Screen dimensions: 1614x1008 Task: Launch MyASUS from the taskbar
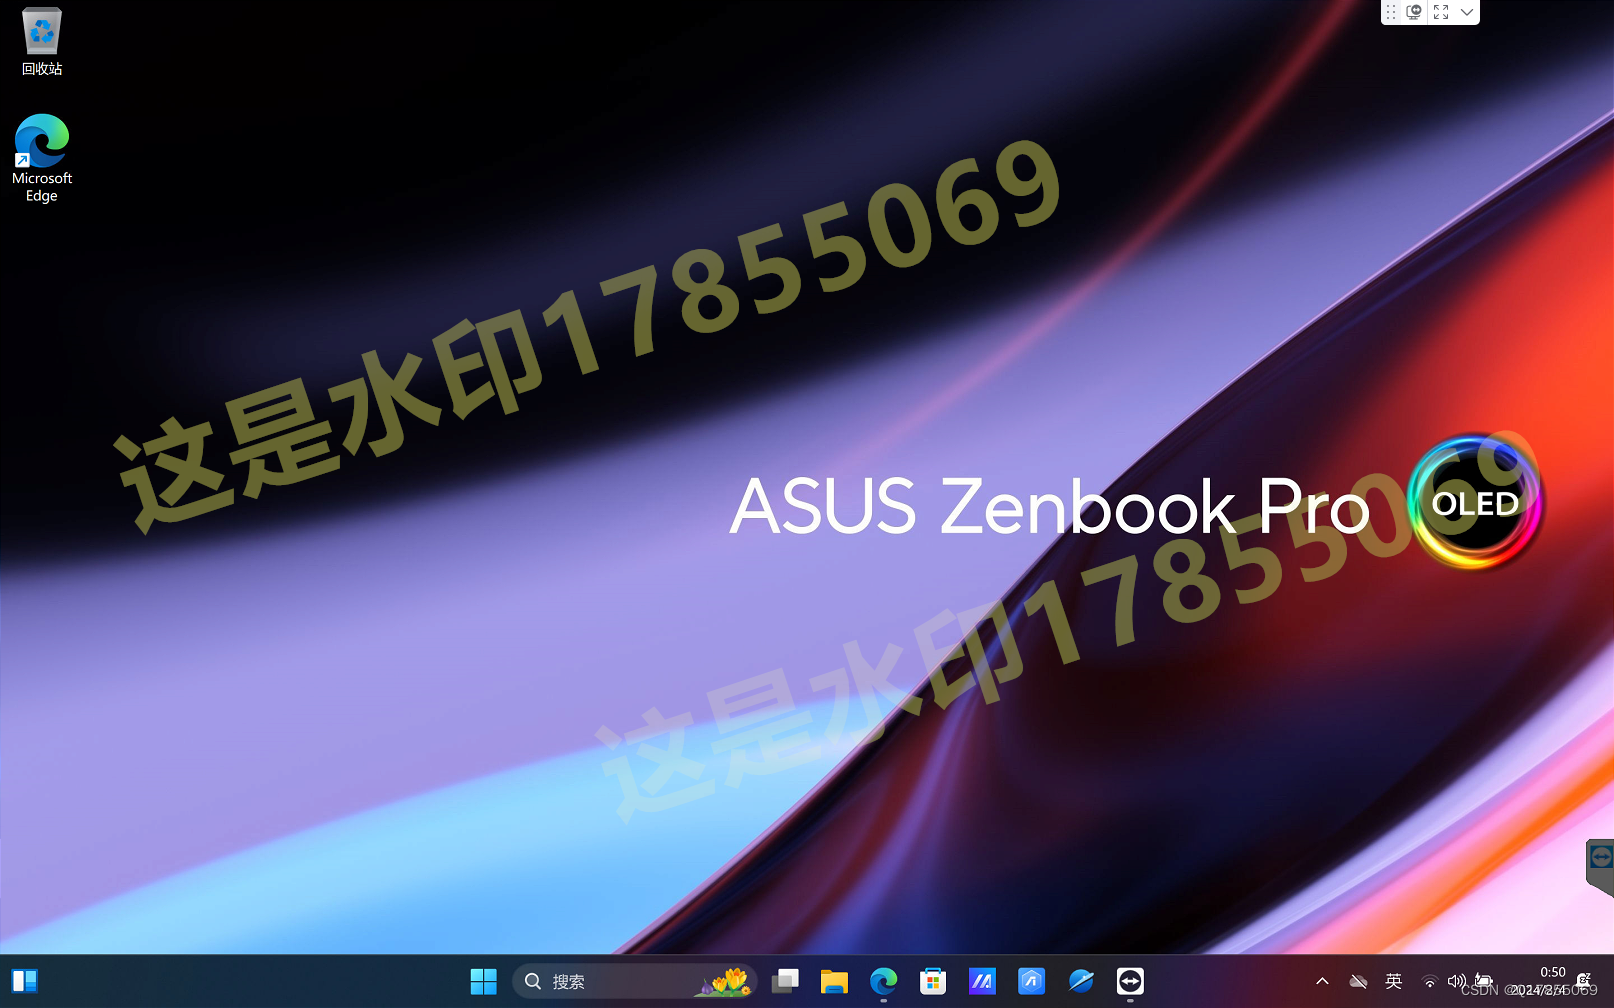pyautogui.click(x=982, y=982)
